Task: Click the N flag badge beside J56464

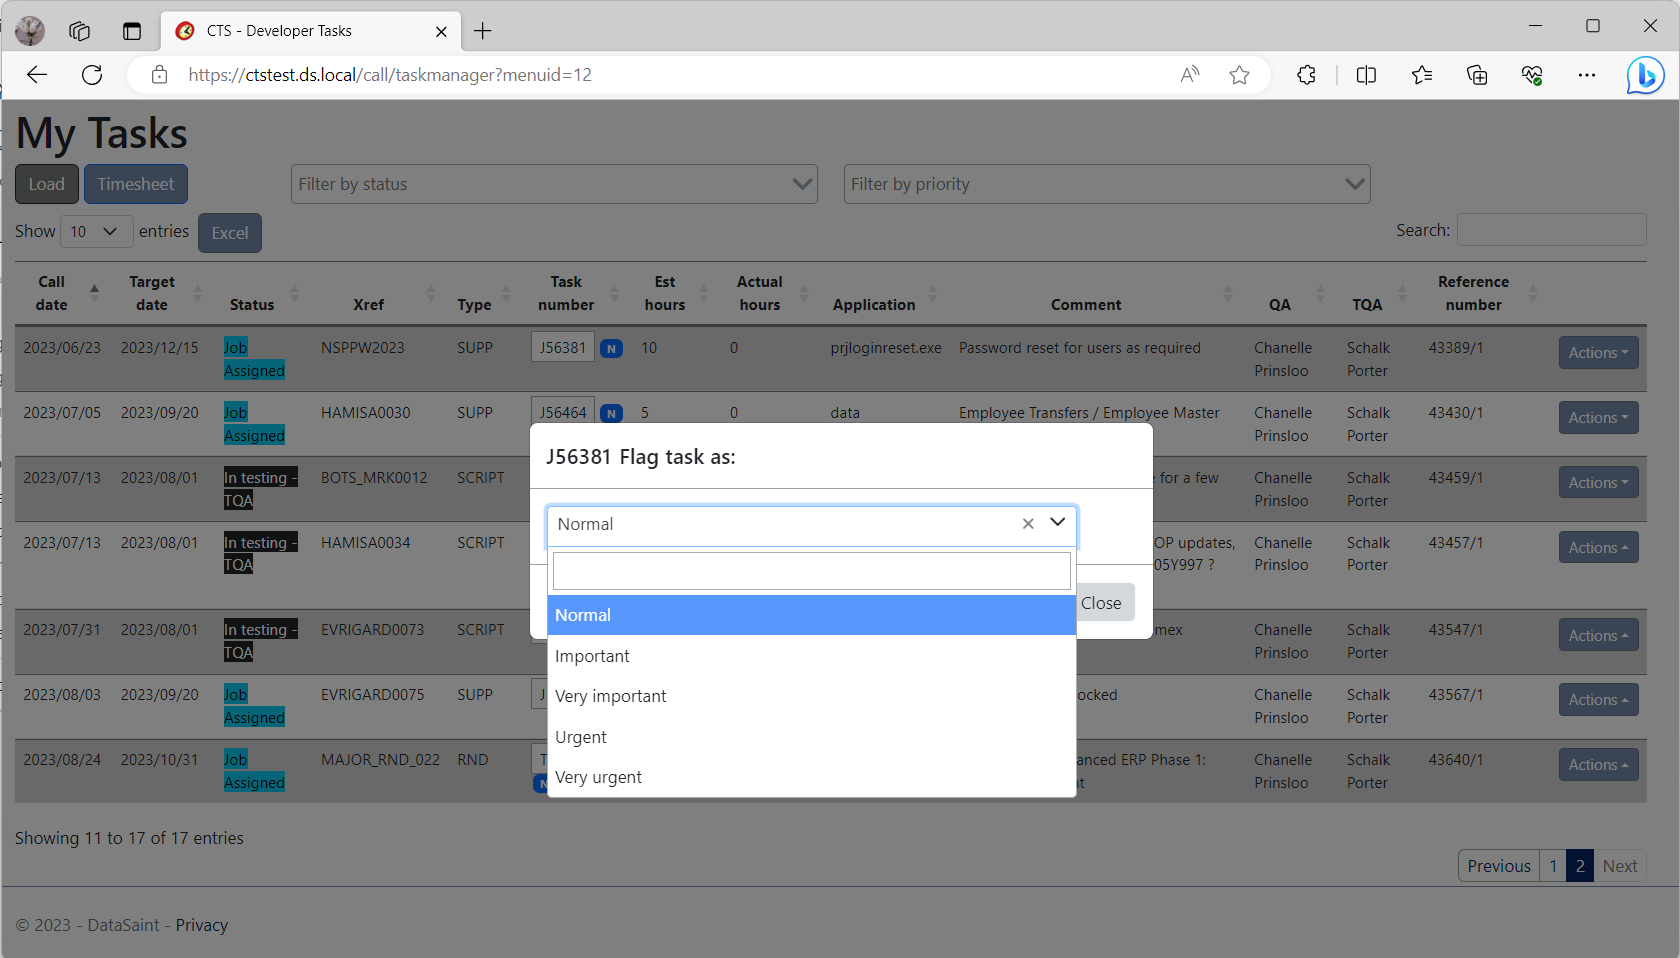Action: click(611, 414)
